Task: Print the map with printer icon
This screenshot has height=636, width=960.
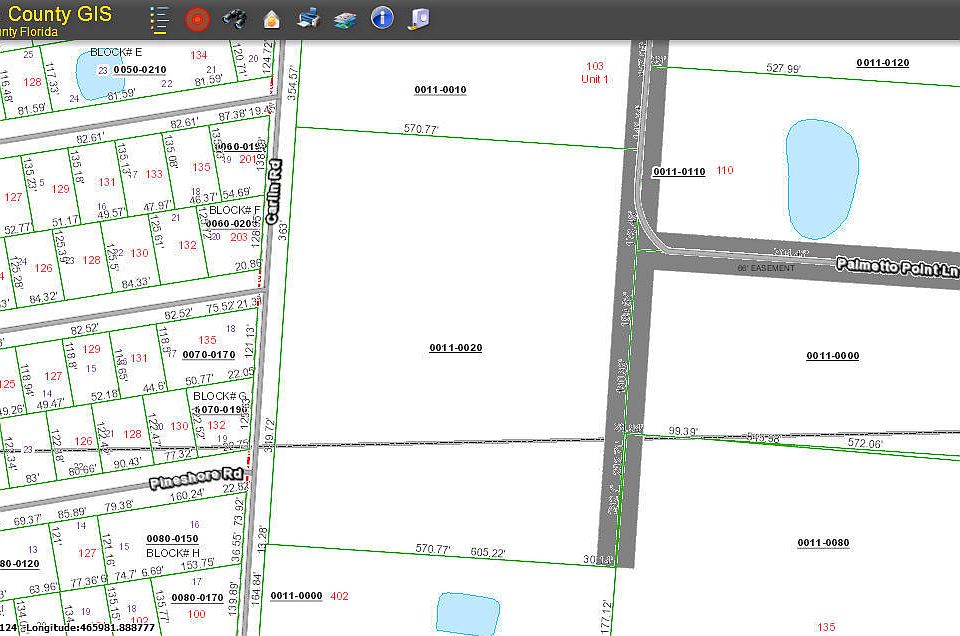Action: (308, 18)
